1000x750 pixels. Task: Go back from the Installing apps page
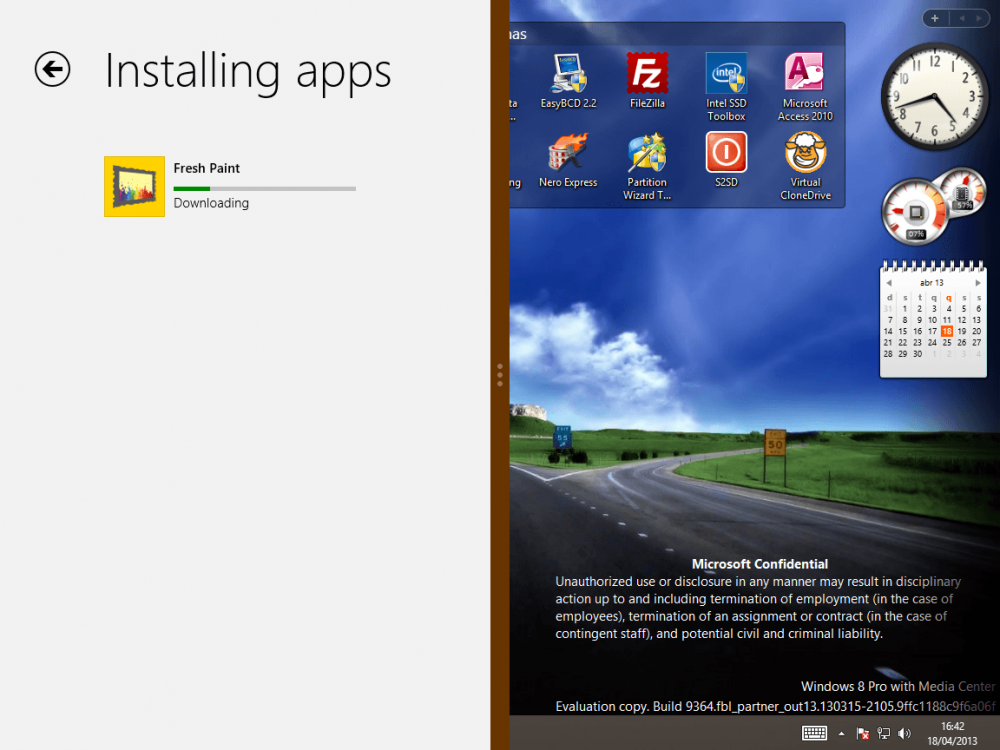click(x=52, y=69)
